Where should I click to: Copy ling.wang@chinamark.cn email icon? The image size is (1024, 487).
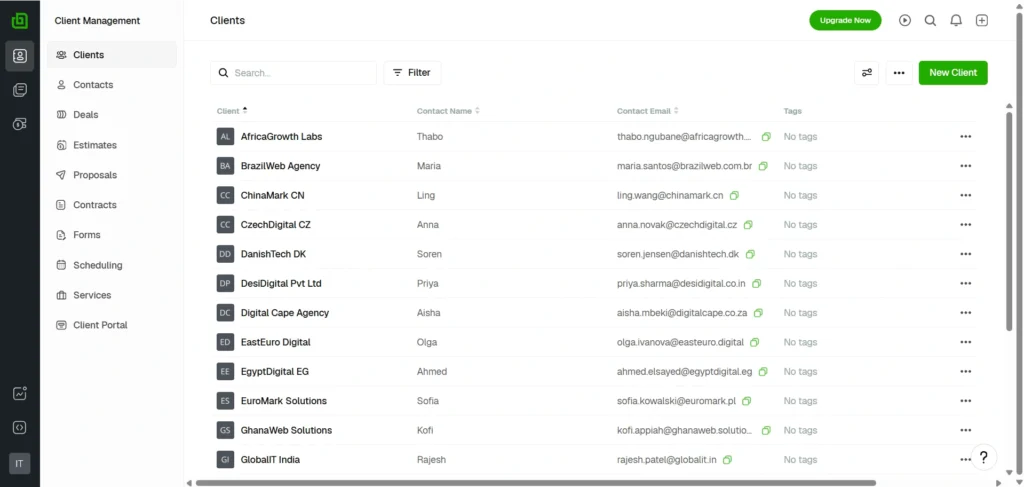(x=734, y=195)
